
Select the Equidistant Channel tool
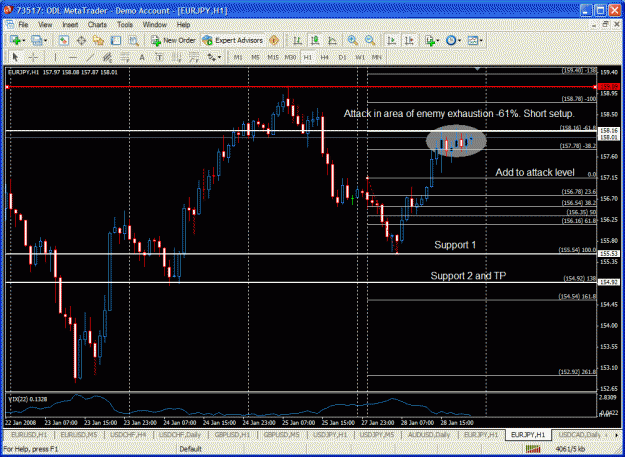coord(107,57)
